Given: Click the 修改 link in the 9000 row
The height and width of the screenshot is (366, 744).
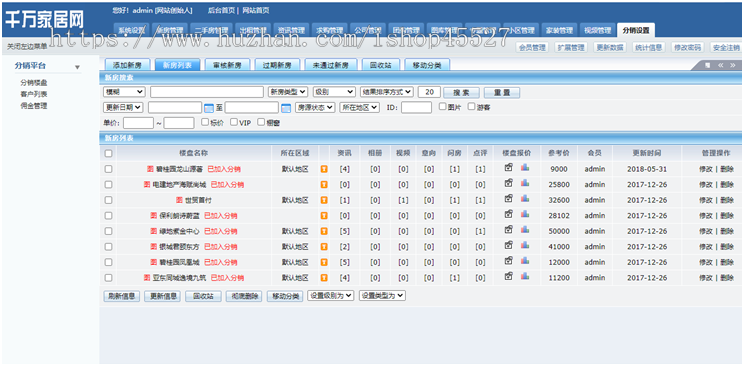Looking at the screenshot, I should click(x=706, y=169).
